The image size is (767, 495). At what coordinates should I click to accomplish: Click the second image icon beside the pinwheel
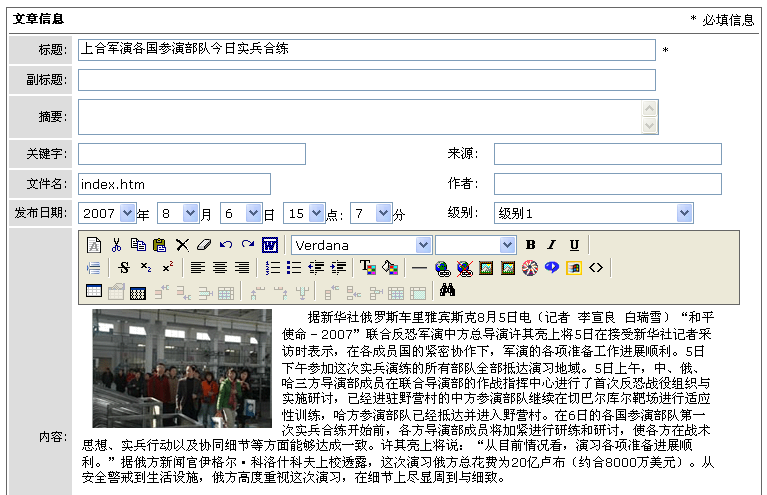point(508,268)
